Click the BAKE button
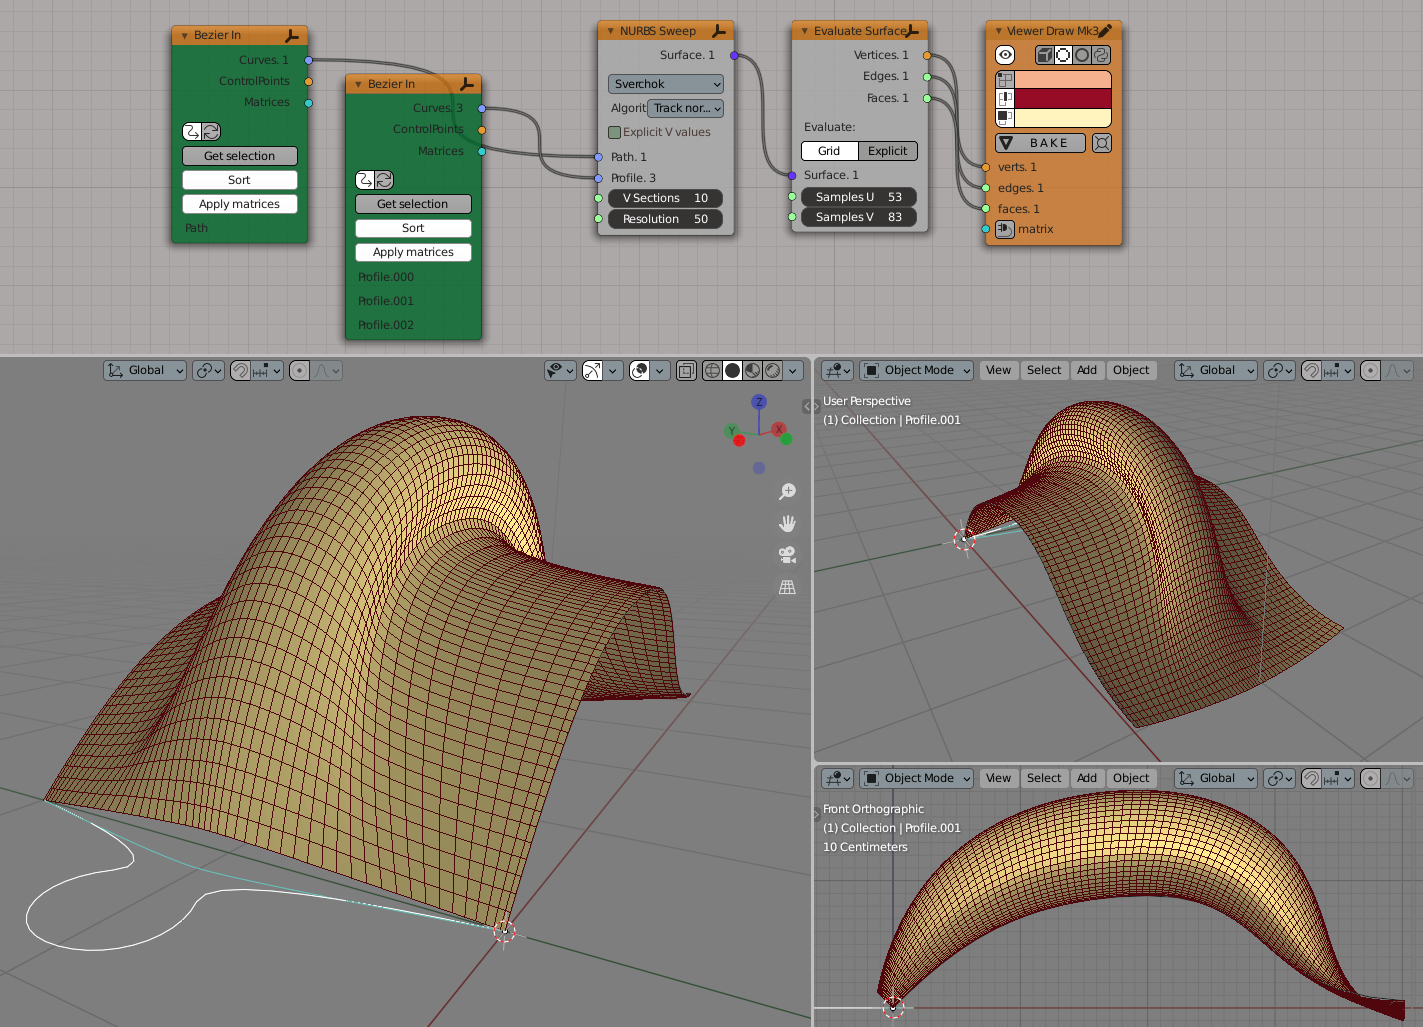The image size is (1423, 1027). pyautogui.click(x=1041, y=143)
